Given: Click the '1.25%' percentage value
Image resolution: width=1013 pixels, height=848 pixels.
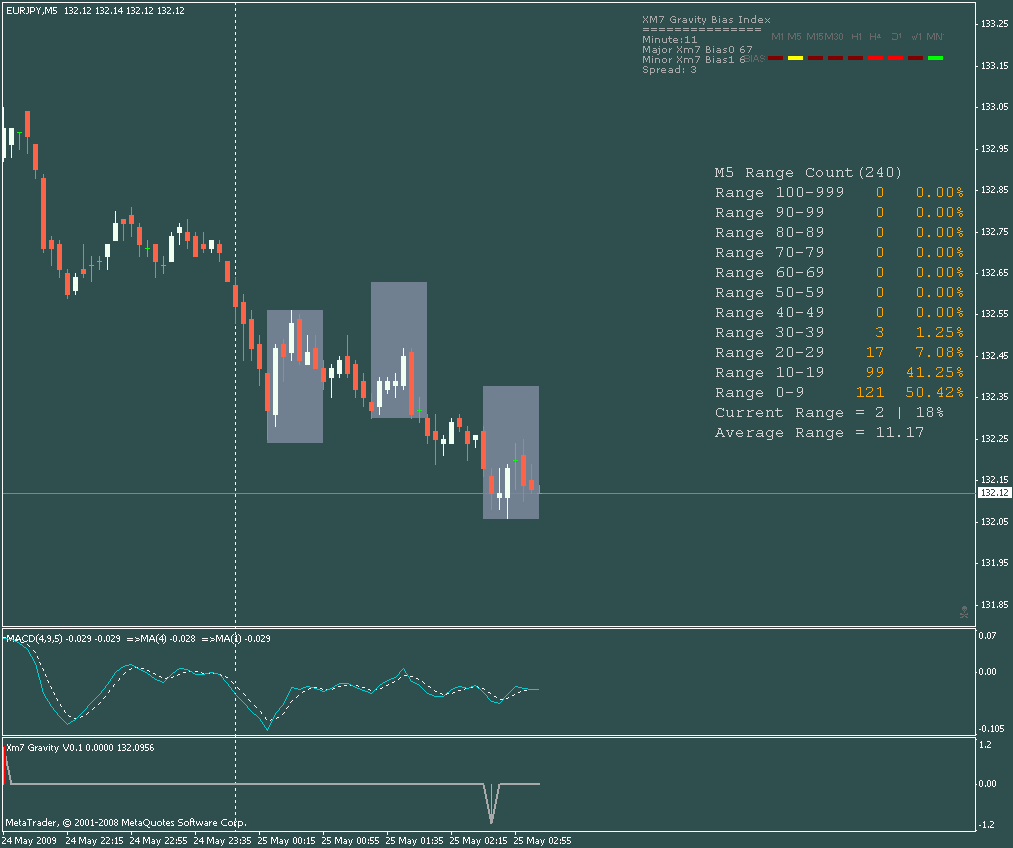Looking at the screenshot, I should tap(940, 333).
